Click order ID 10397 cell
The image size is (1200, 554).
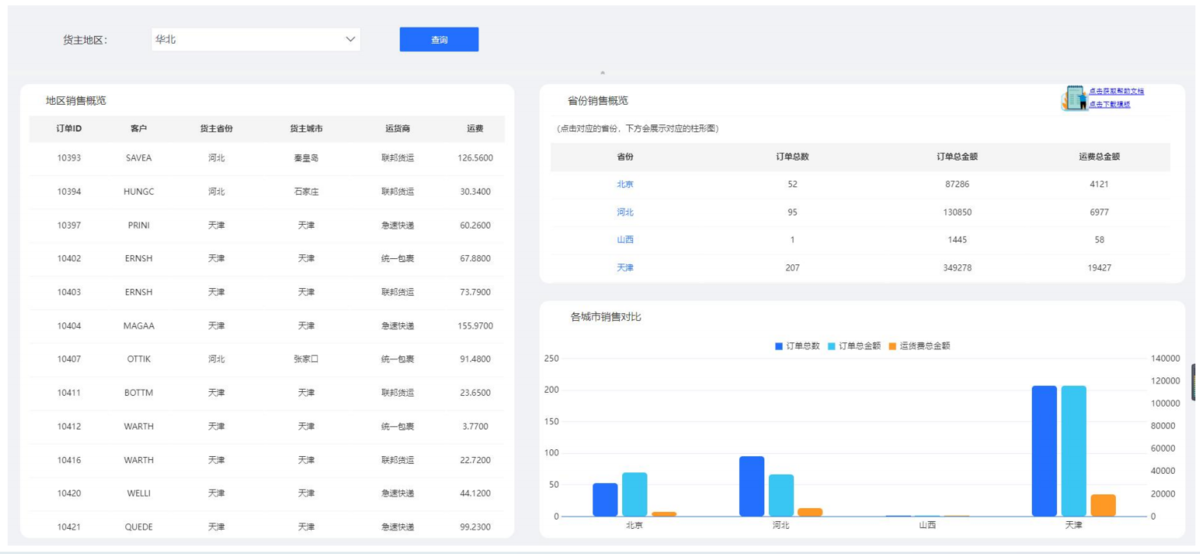click(x=69, y=225)
